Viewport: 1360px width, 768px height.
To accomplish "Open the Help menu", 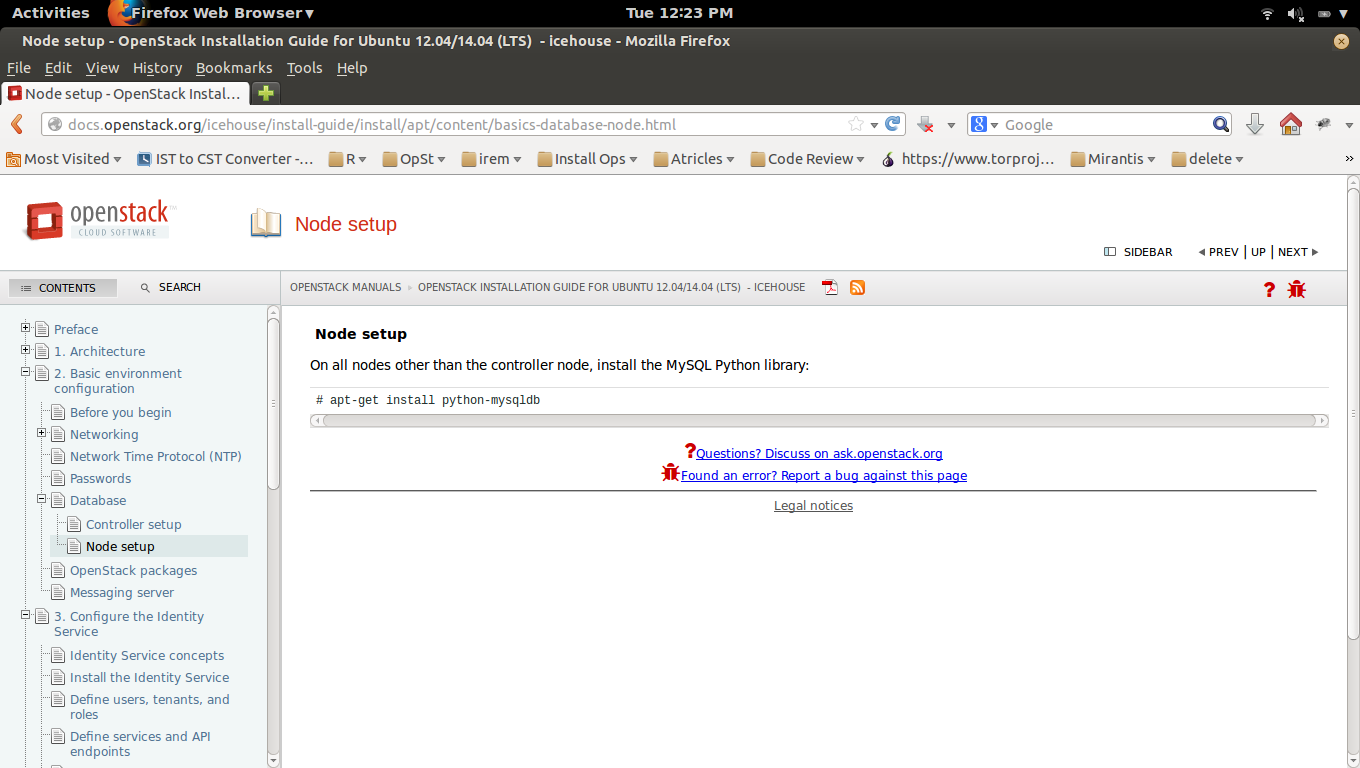I will pos(352,68).
